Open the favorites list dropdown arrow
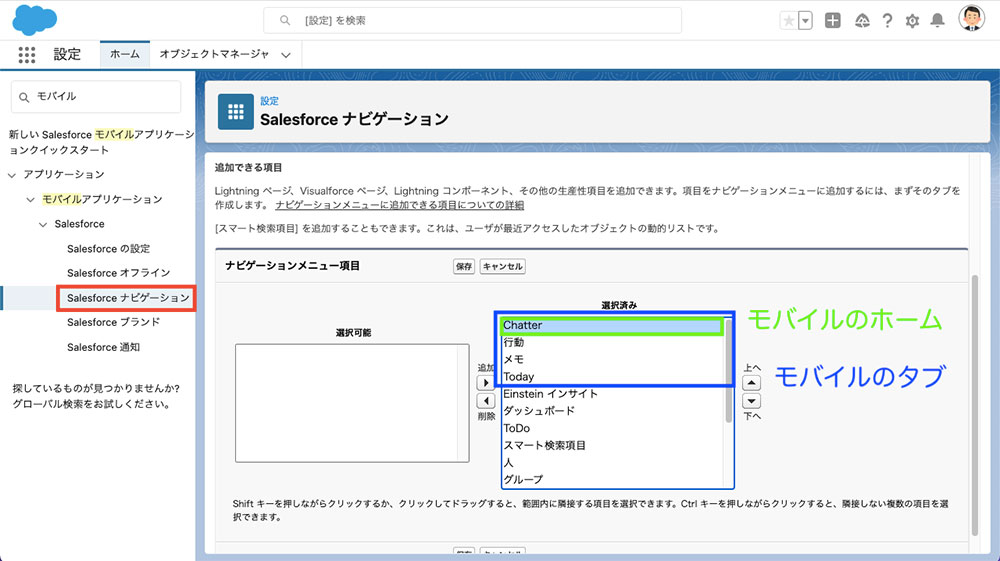 click(805, 20)
